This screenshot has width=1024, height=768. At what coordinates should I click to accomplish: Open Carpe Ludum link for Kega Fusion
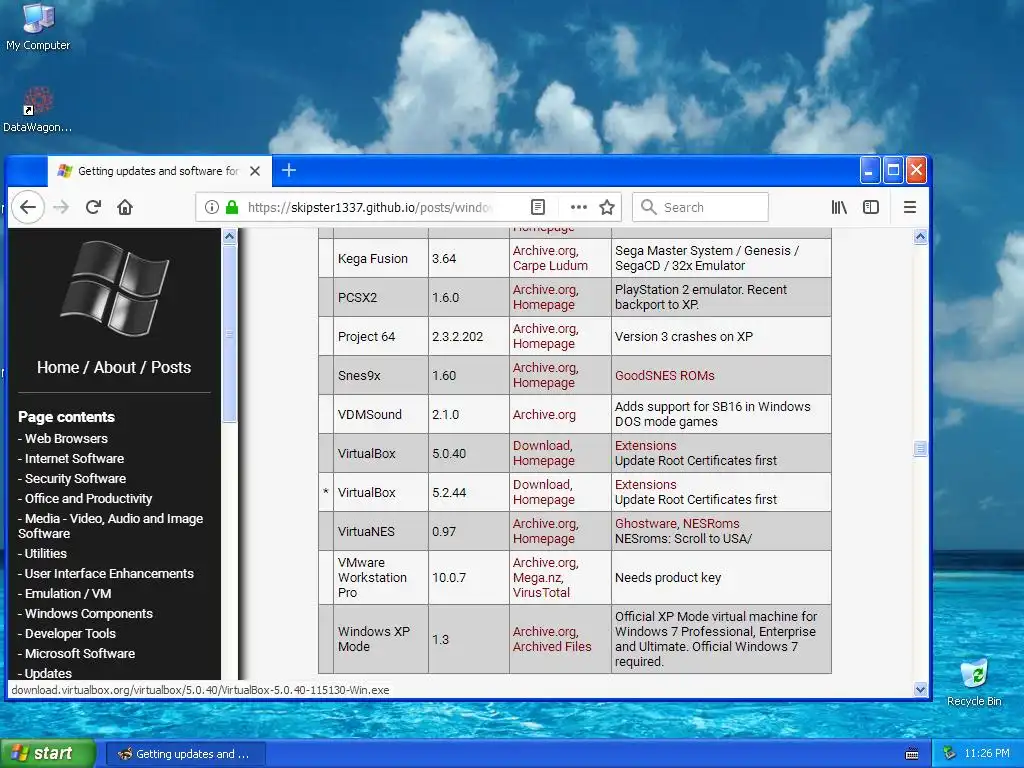(550, 266)
